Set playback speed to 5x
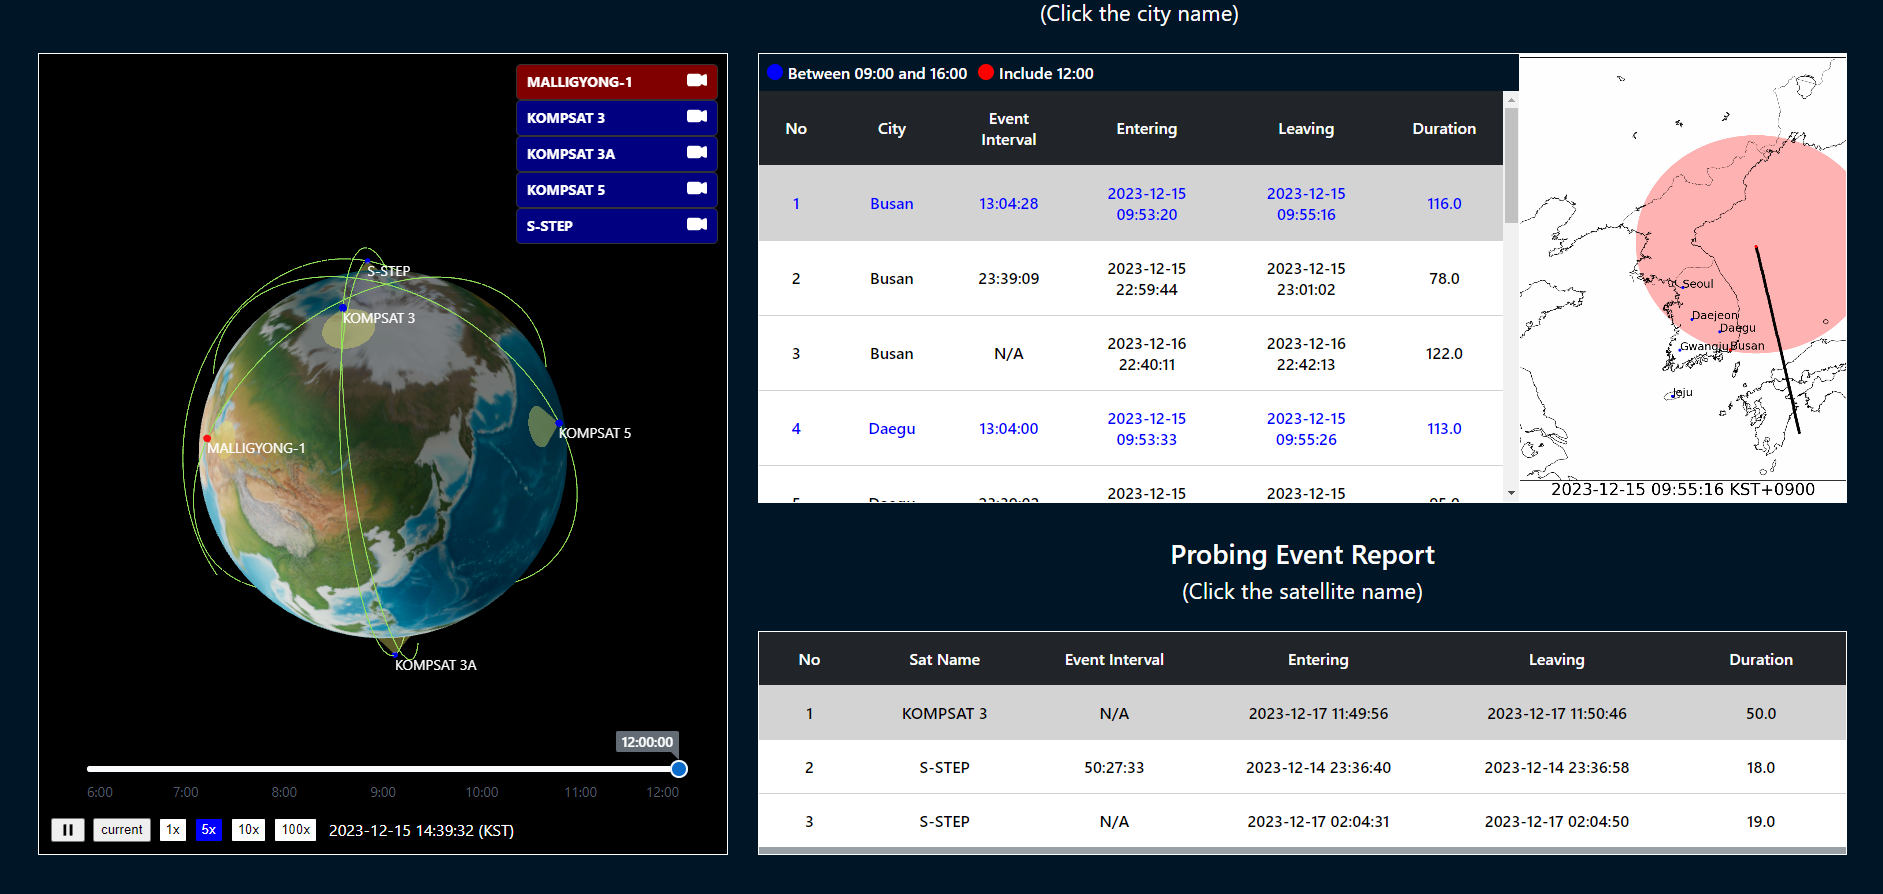1883x894 pixels. click(209, 830)
